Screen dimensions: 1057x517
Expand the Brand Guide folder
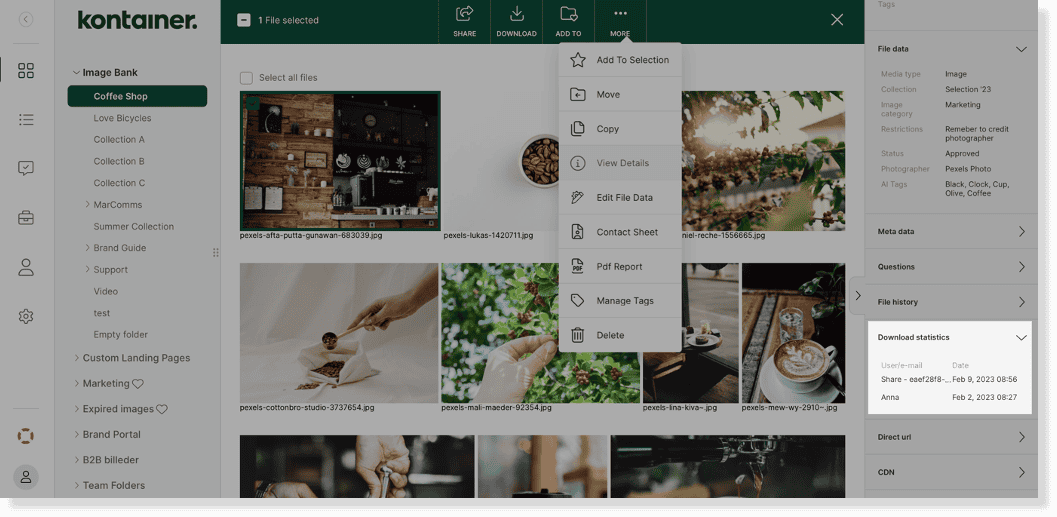(x=88, y=248)
